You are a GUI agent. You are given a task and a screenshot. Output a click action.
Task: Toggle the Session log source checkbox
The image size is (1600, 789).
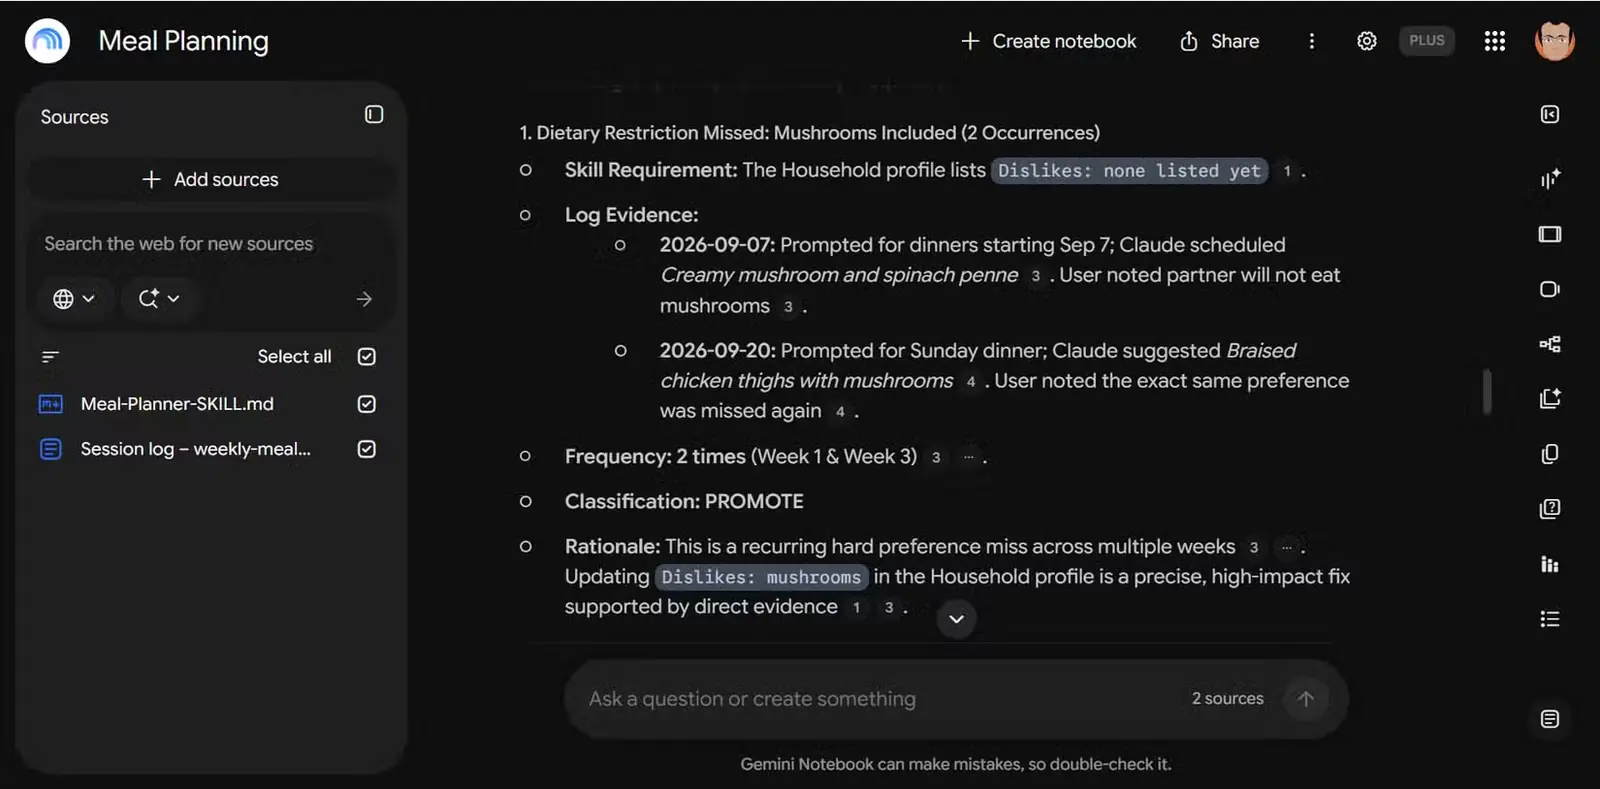367,449
